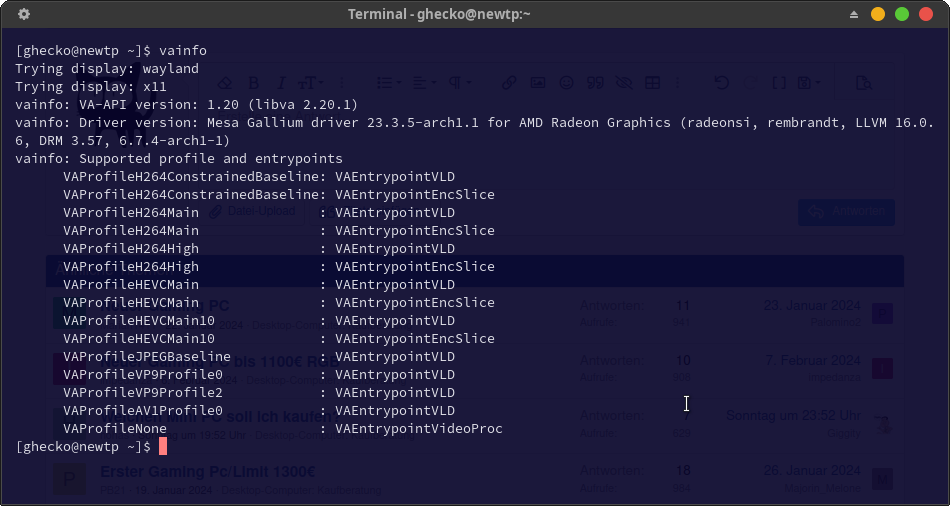Viewport: 950px width, 506px height.
Task: Click the preview icon in the forum editor behind
Action: tap(864, 83)
